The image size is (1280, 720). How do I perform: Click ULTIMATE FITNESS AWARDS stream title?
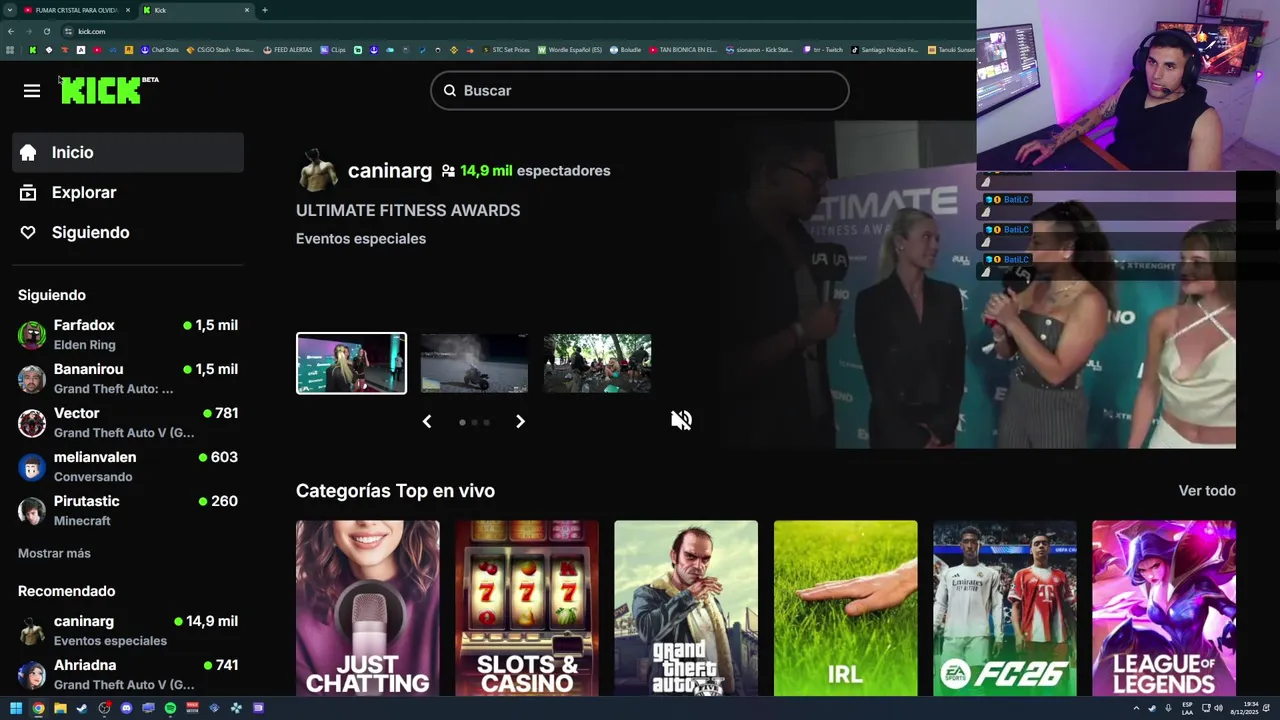click(x=408, y=210)
